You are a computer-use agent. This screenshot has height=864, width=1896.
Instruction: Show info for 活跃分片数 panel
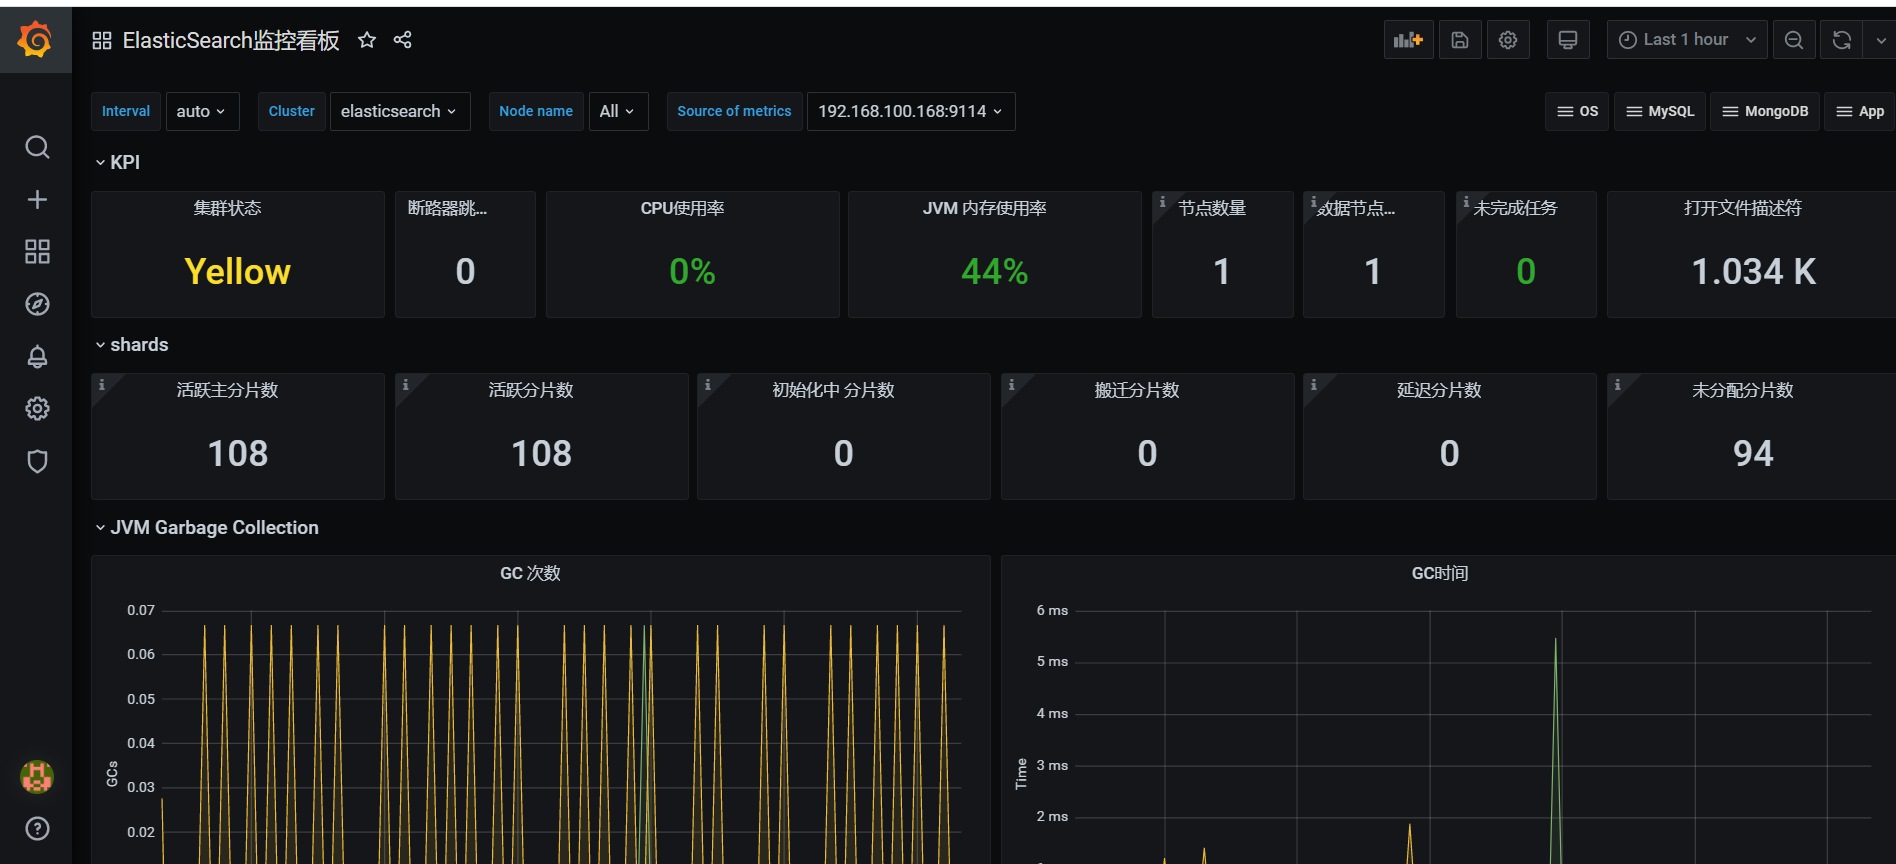point(405,384)
